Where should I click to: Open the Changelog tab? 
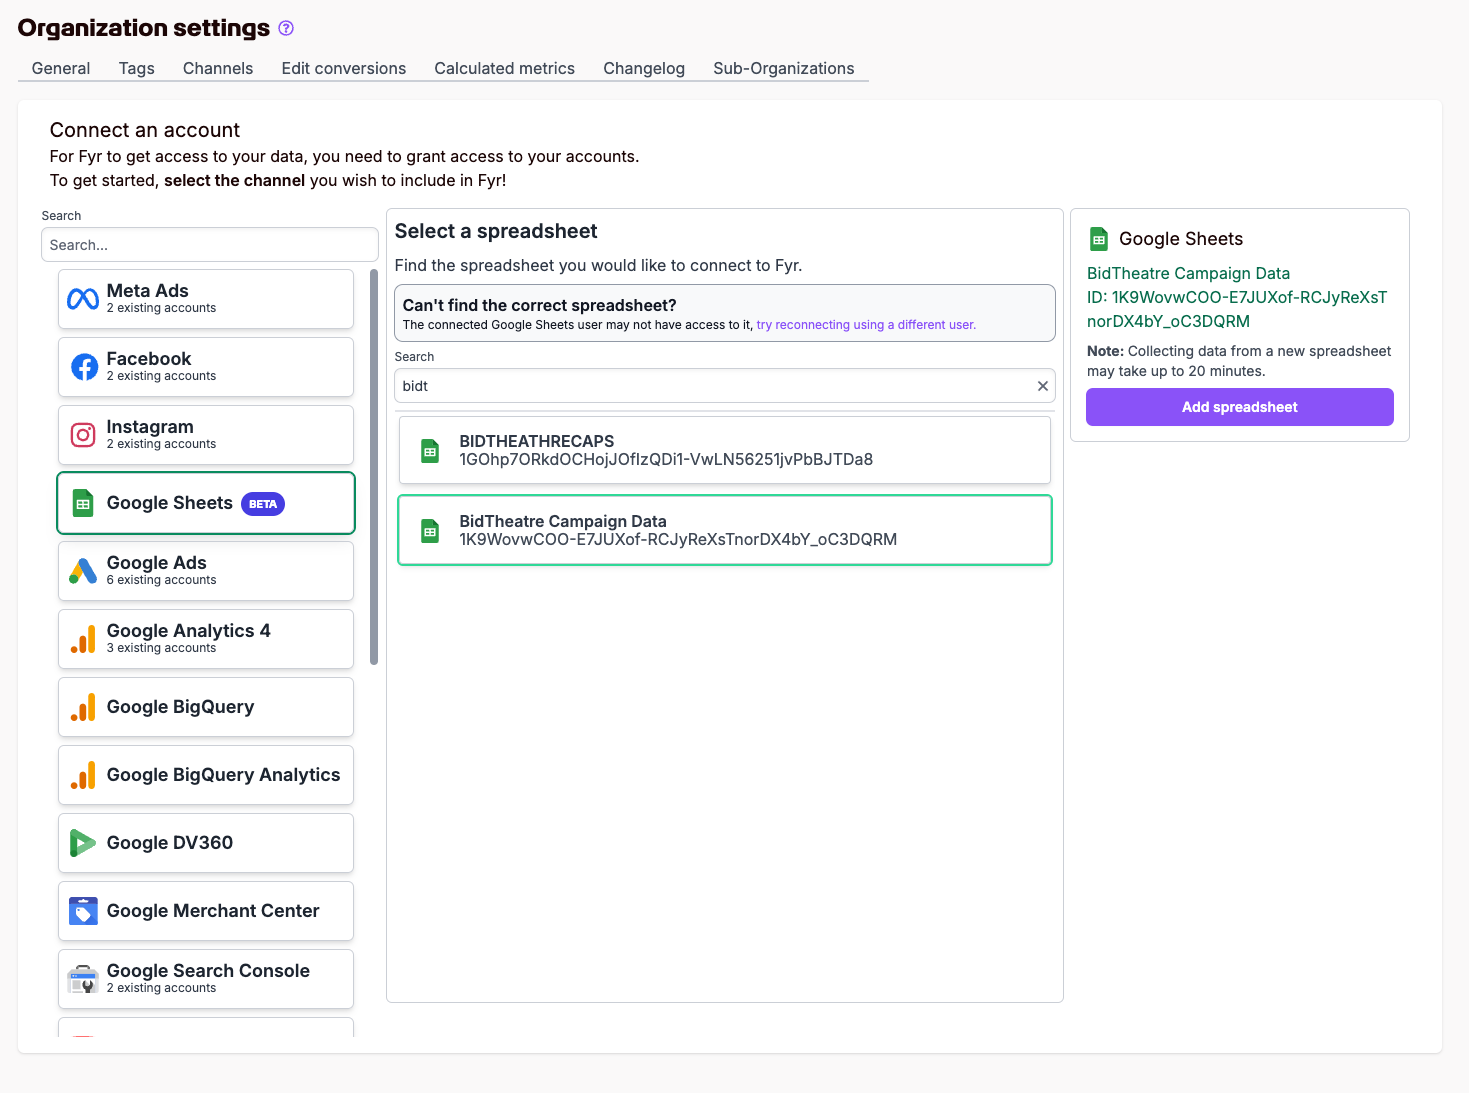[644, 68]
